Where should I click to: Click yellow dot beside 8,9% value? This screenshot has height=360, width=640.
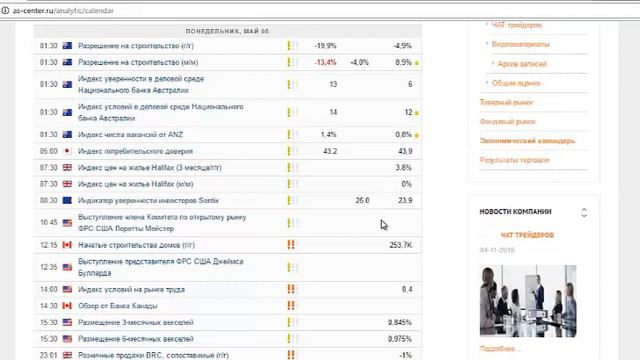click(417, 63)
